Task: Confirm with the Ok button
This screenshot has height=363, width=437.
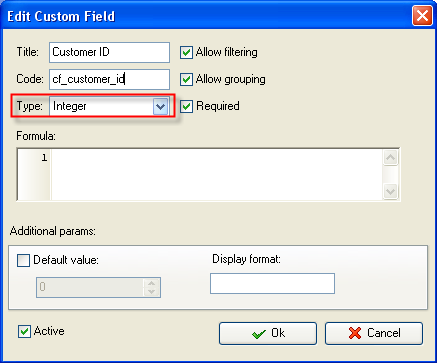Action: [268, 333]
